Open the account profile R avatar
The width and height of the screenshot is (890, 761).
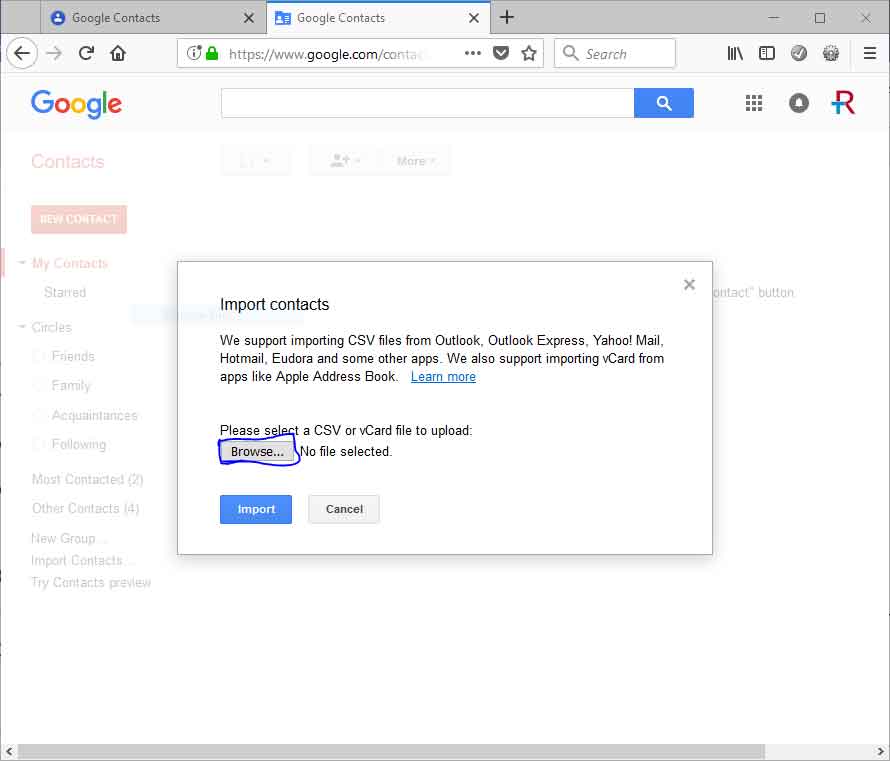843,103
